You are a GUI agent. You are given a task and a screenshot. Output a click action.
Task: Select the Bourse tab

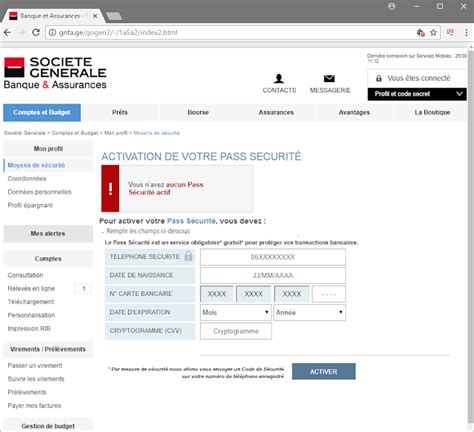(x=198, y=112)
